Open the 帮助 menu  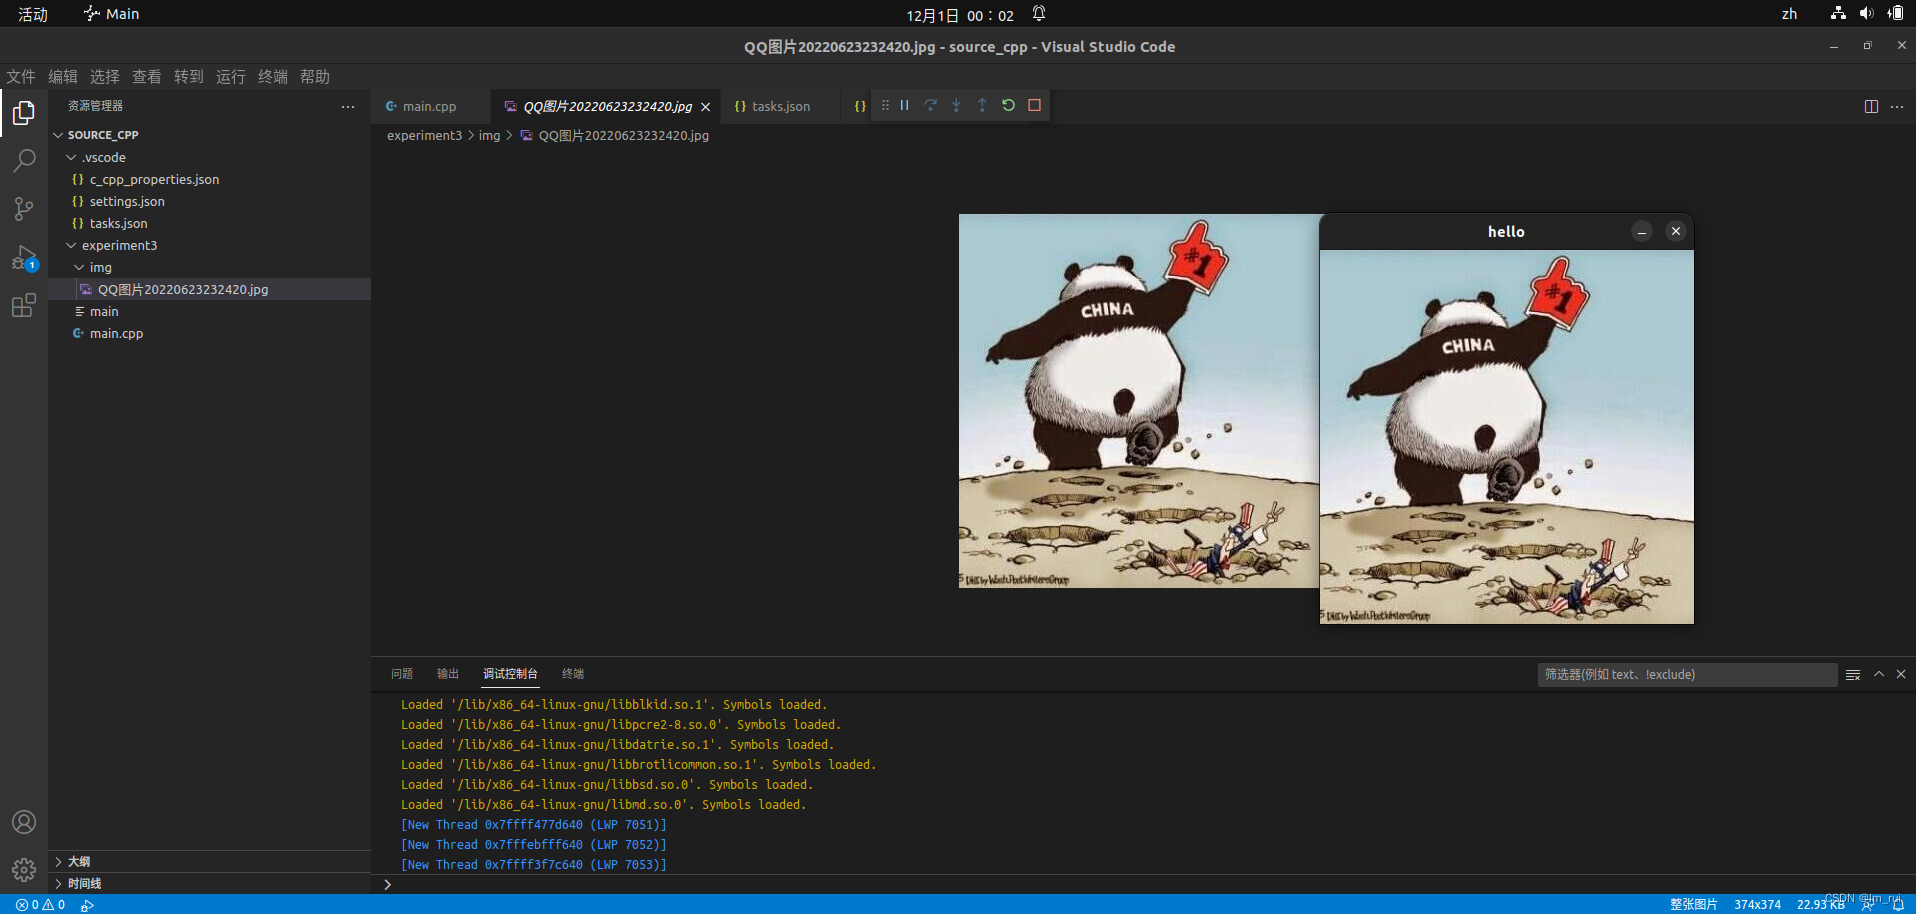(315, 77)
